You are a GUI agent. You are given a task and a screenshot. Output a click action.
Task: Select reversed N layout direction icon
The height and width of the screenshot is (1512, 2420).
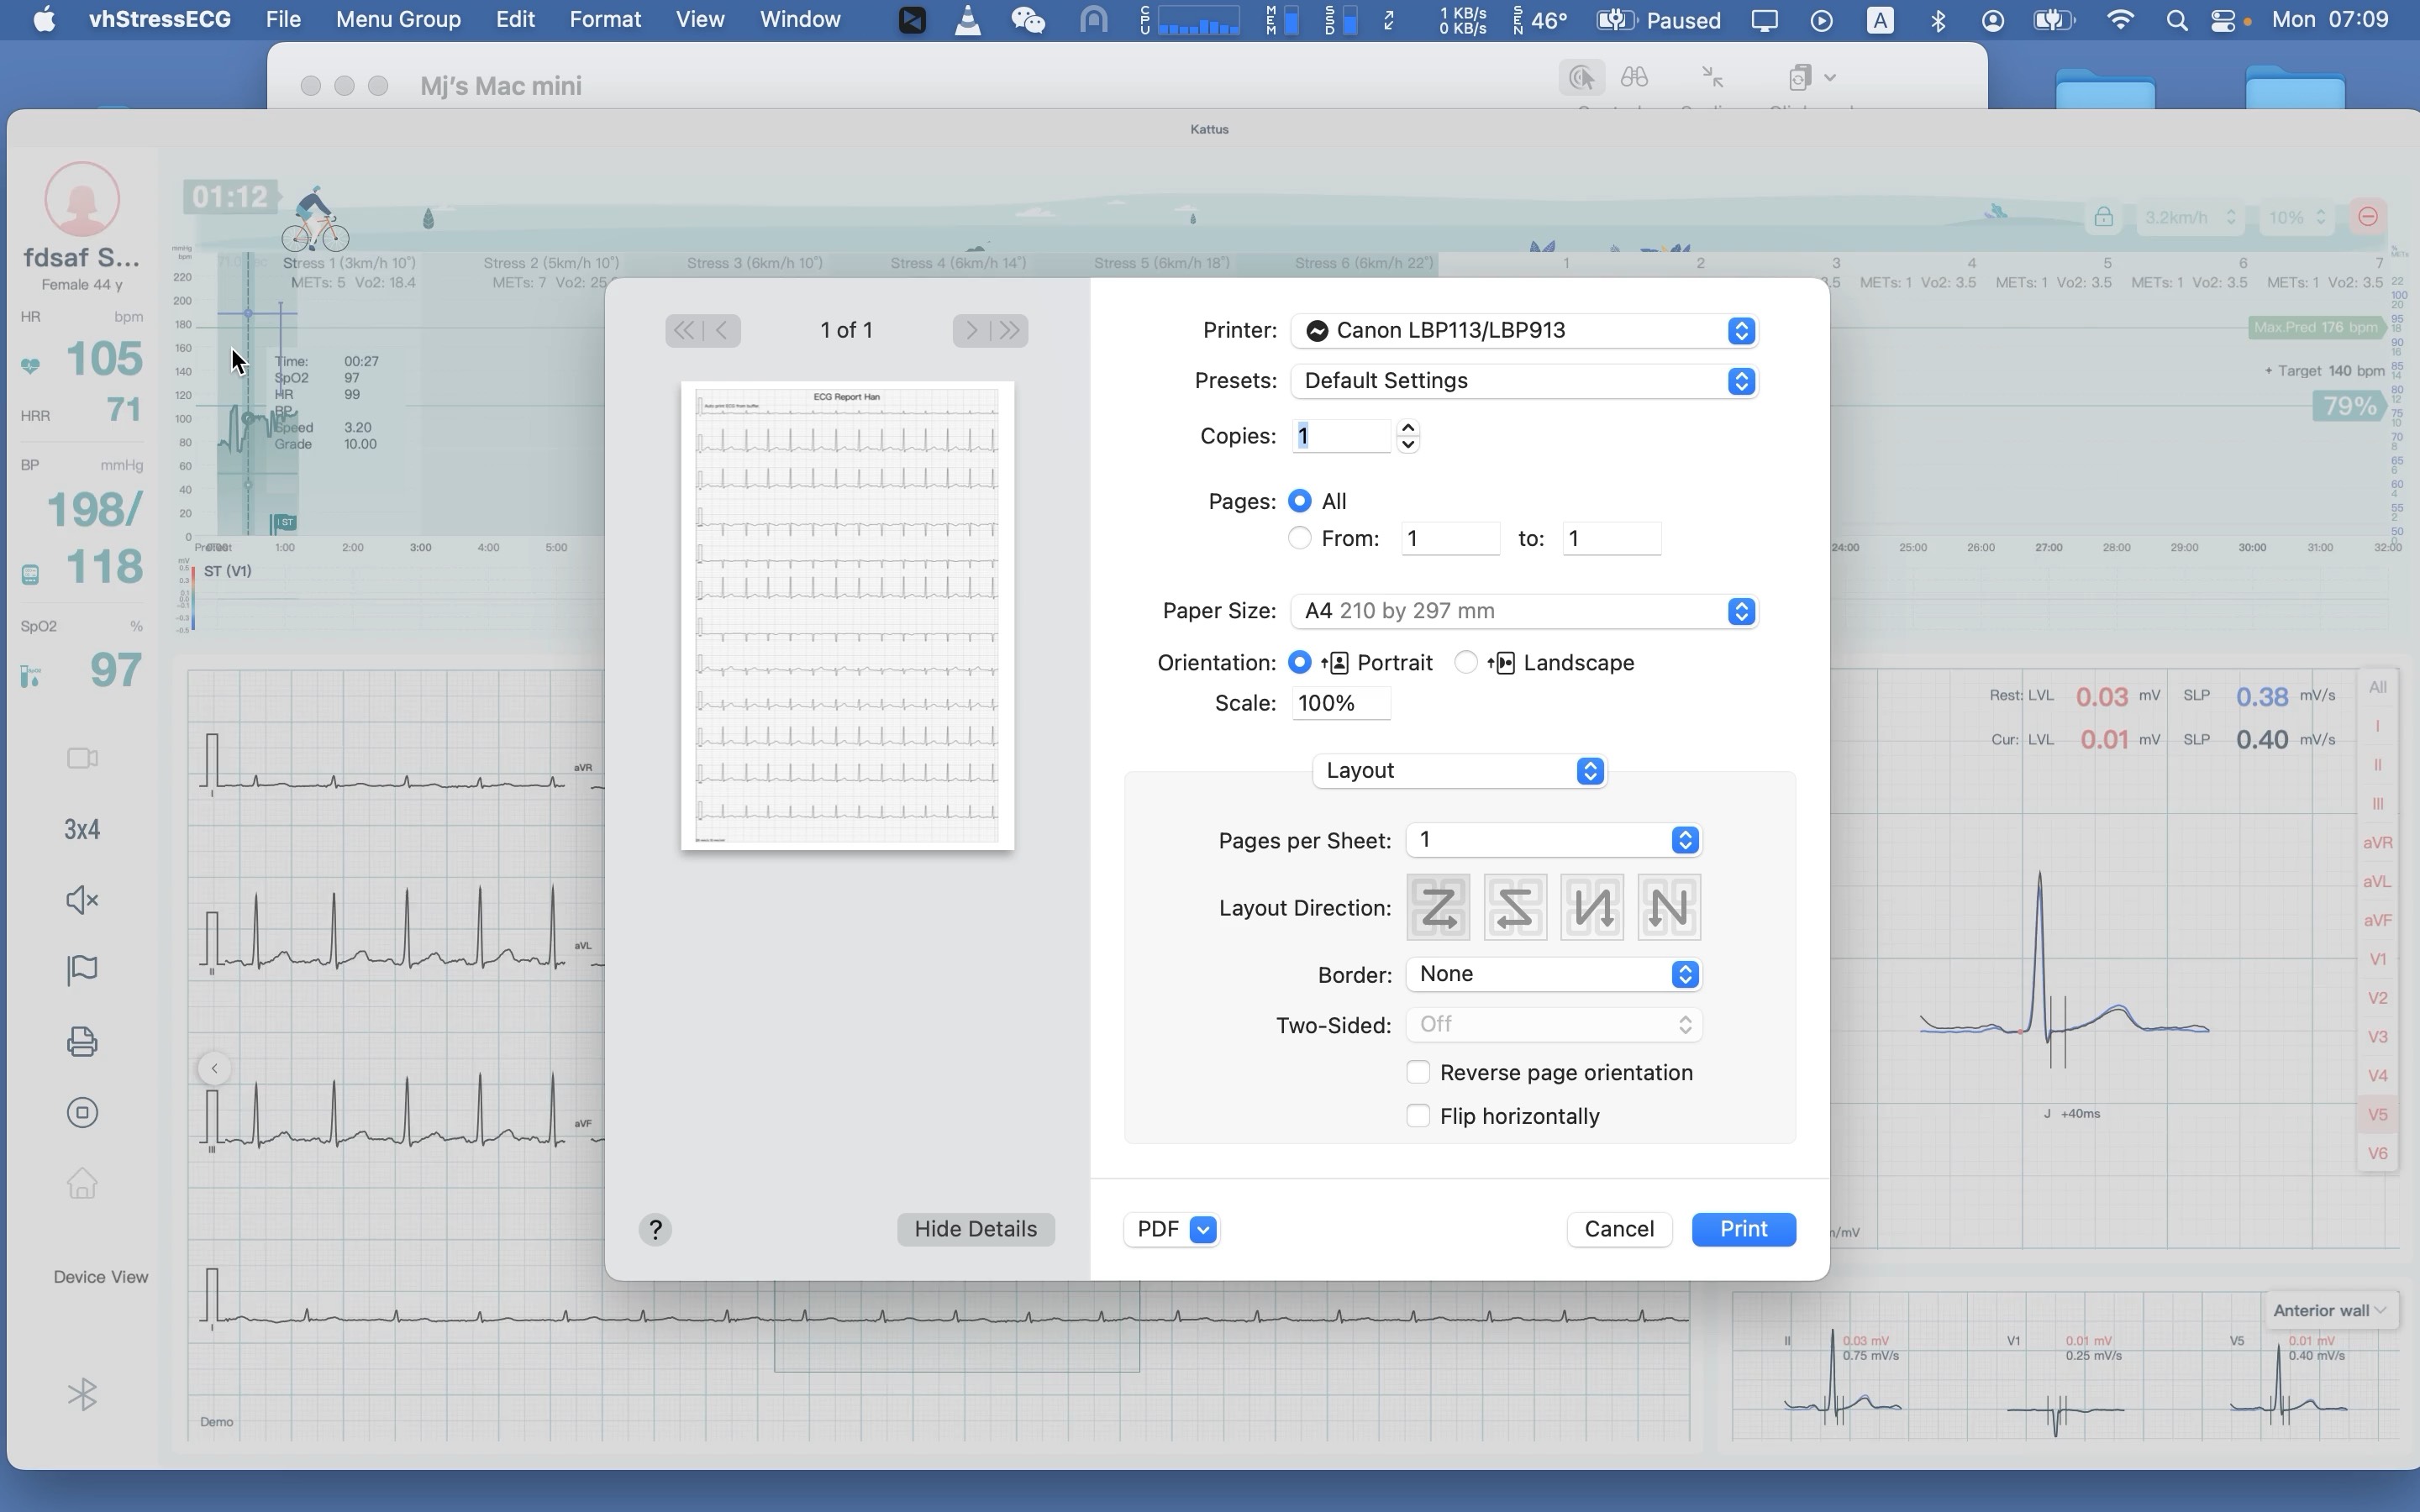coord(1592,907)
